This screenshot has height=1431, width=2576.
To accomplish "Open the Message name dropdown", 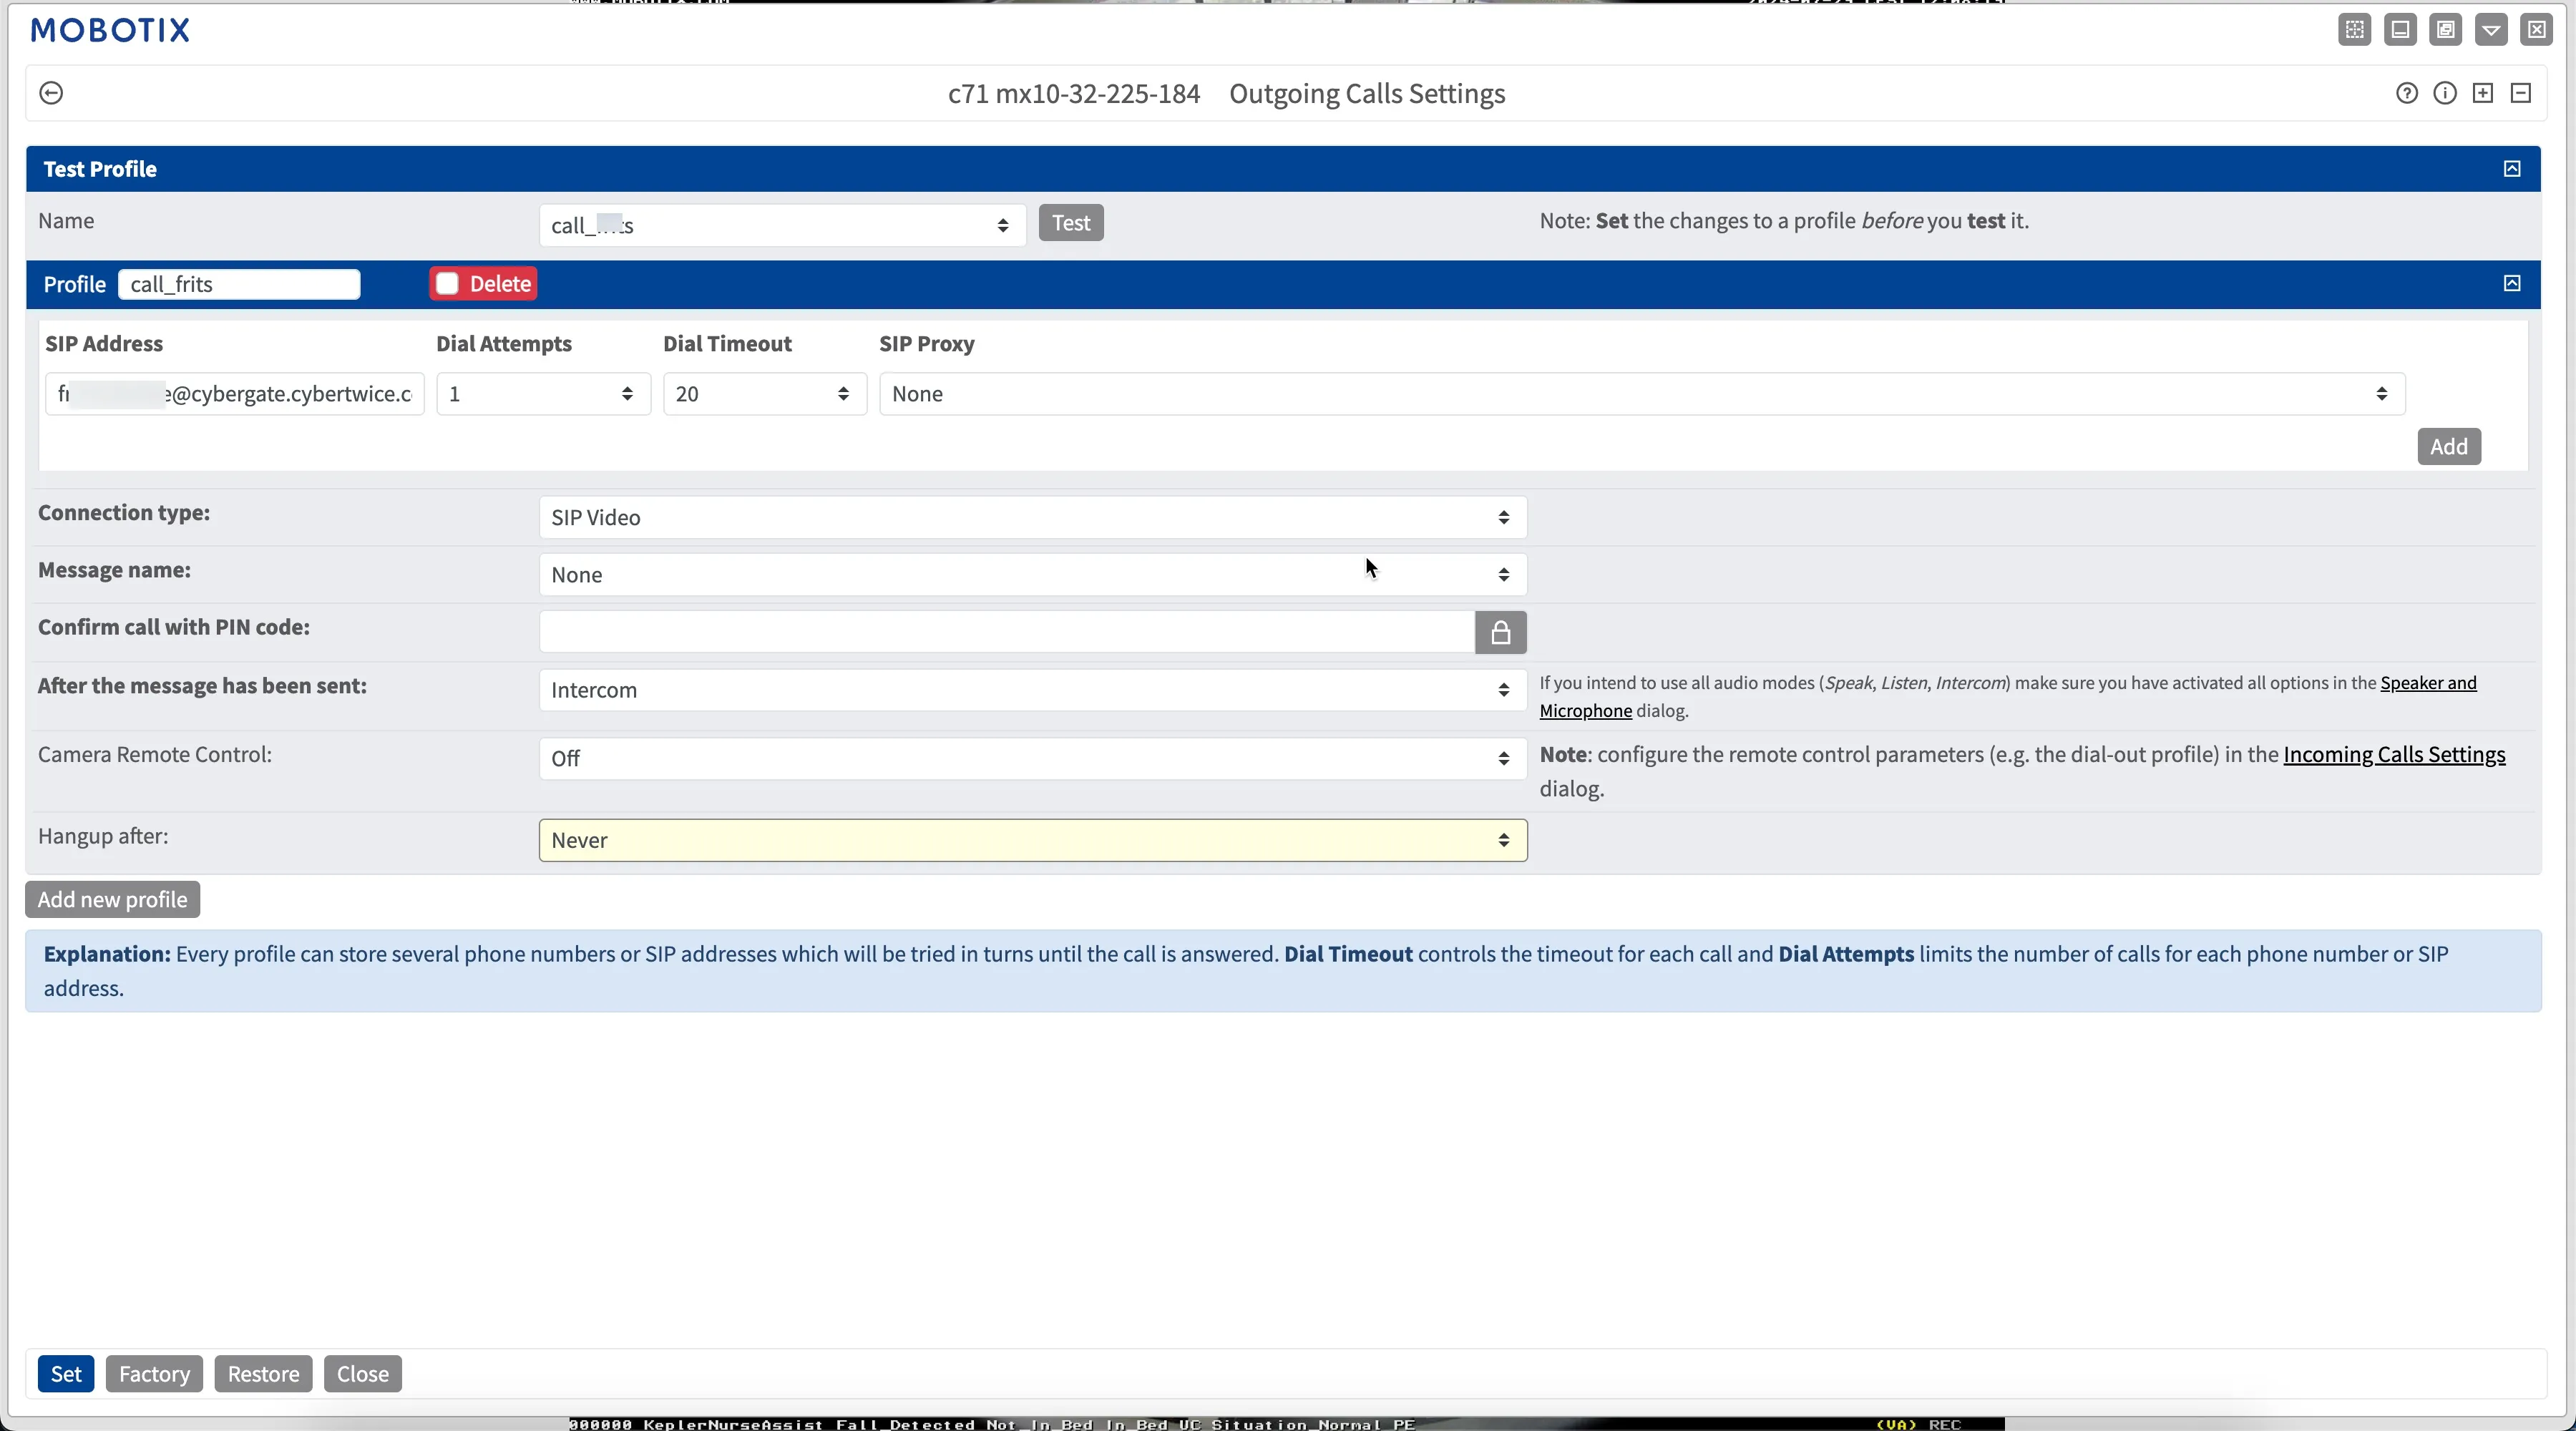I will click(1033, 575).
